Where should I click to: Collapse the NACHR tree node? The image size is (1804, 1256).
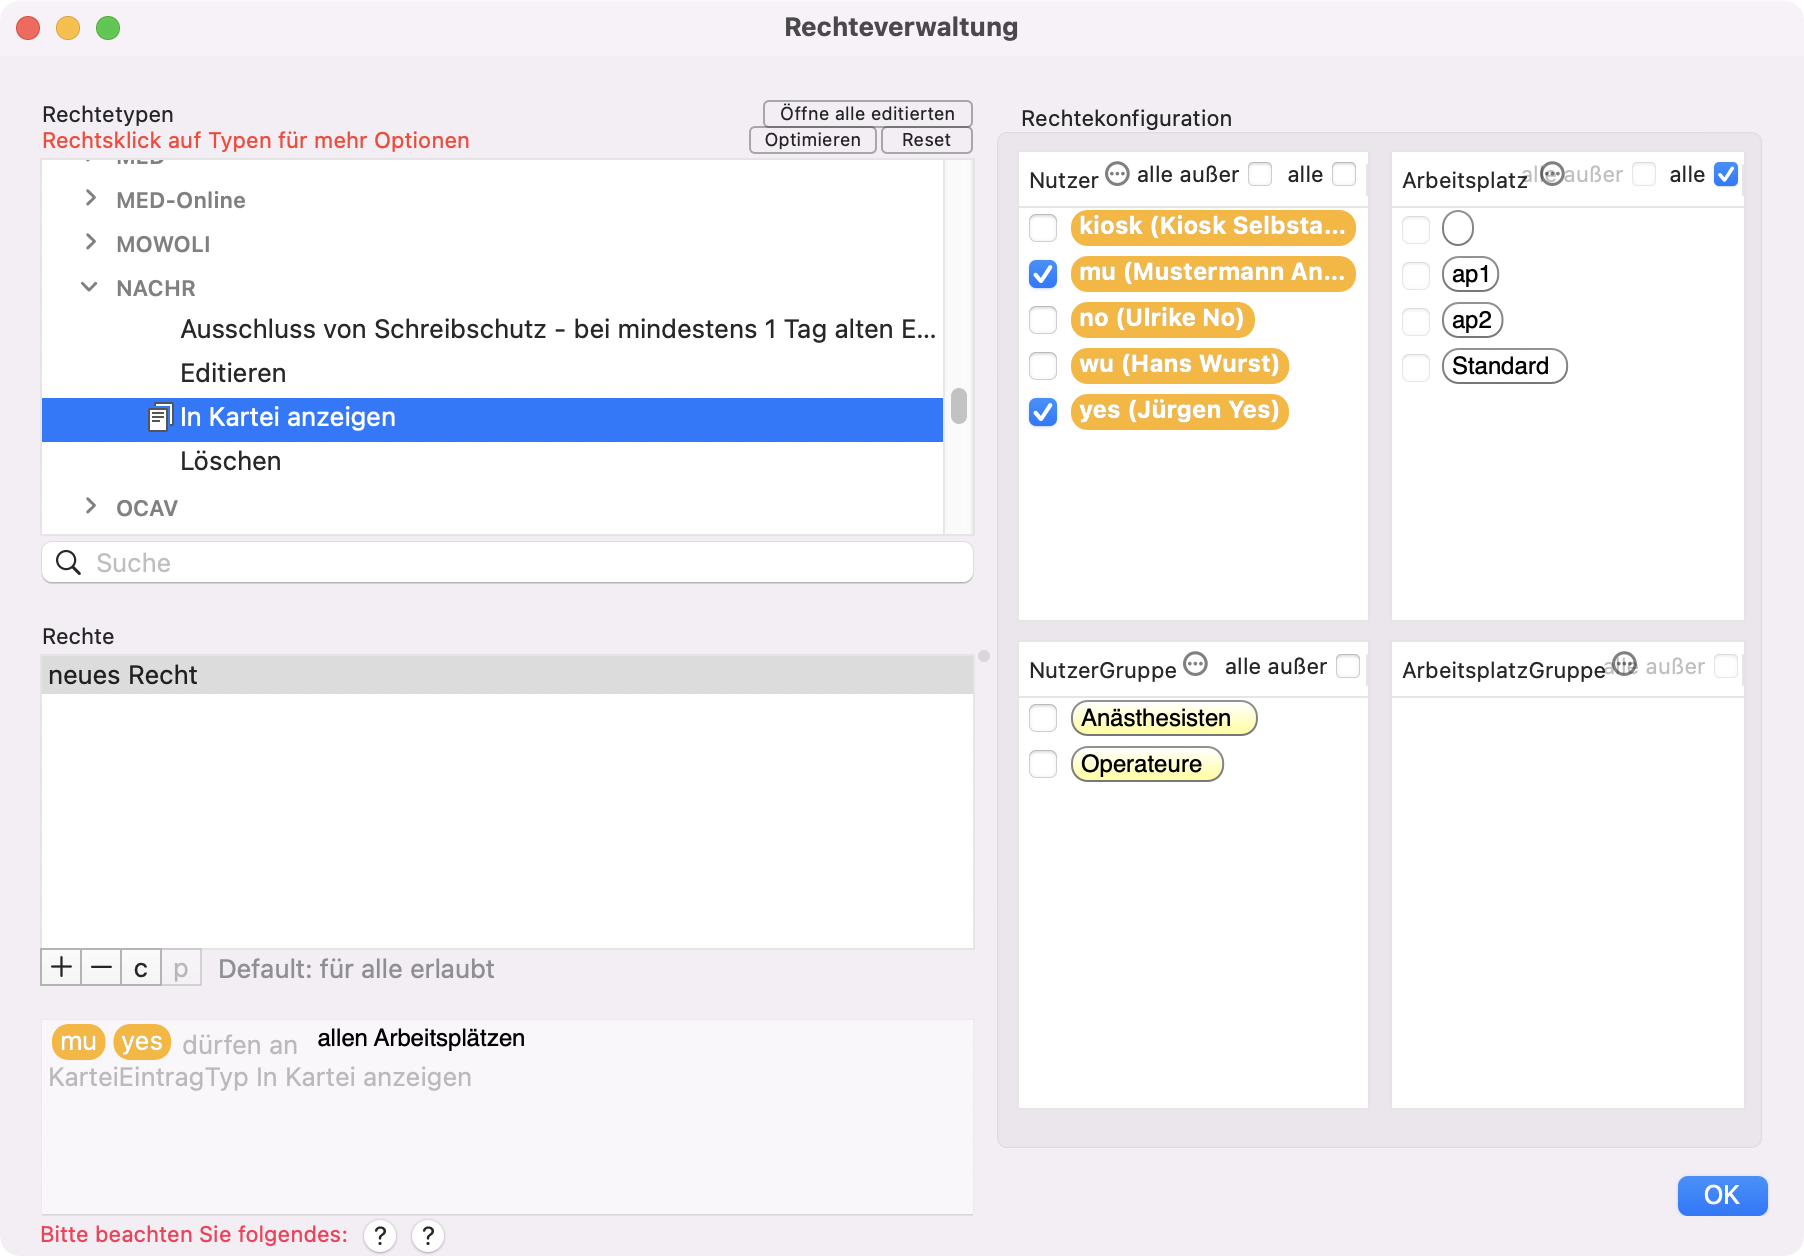pos(89,287)
